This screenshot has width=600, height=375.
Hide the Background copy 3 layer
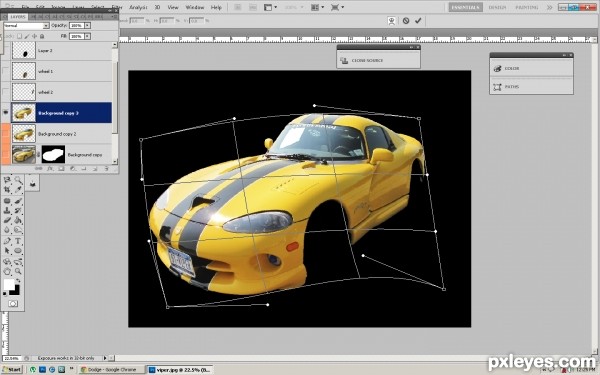pyautogui.click(x=5, y=113)
